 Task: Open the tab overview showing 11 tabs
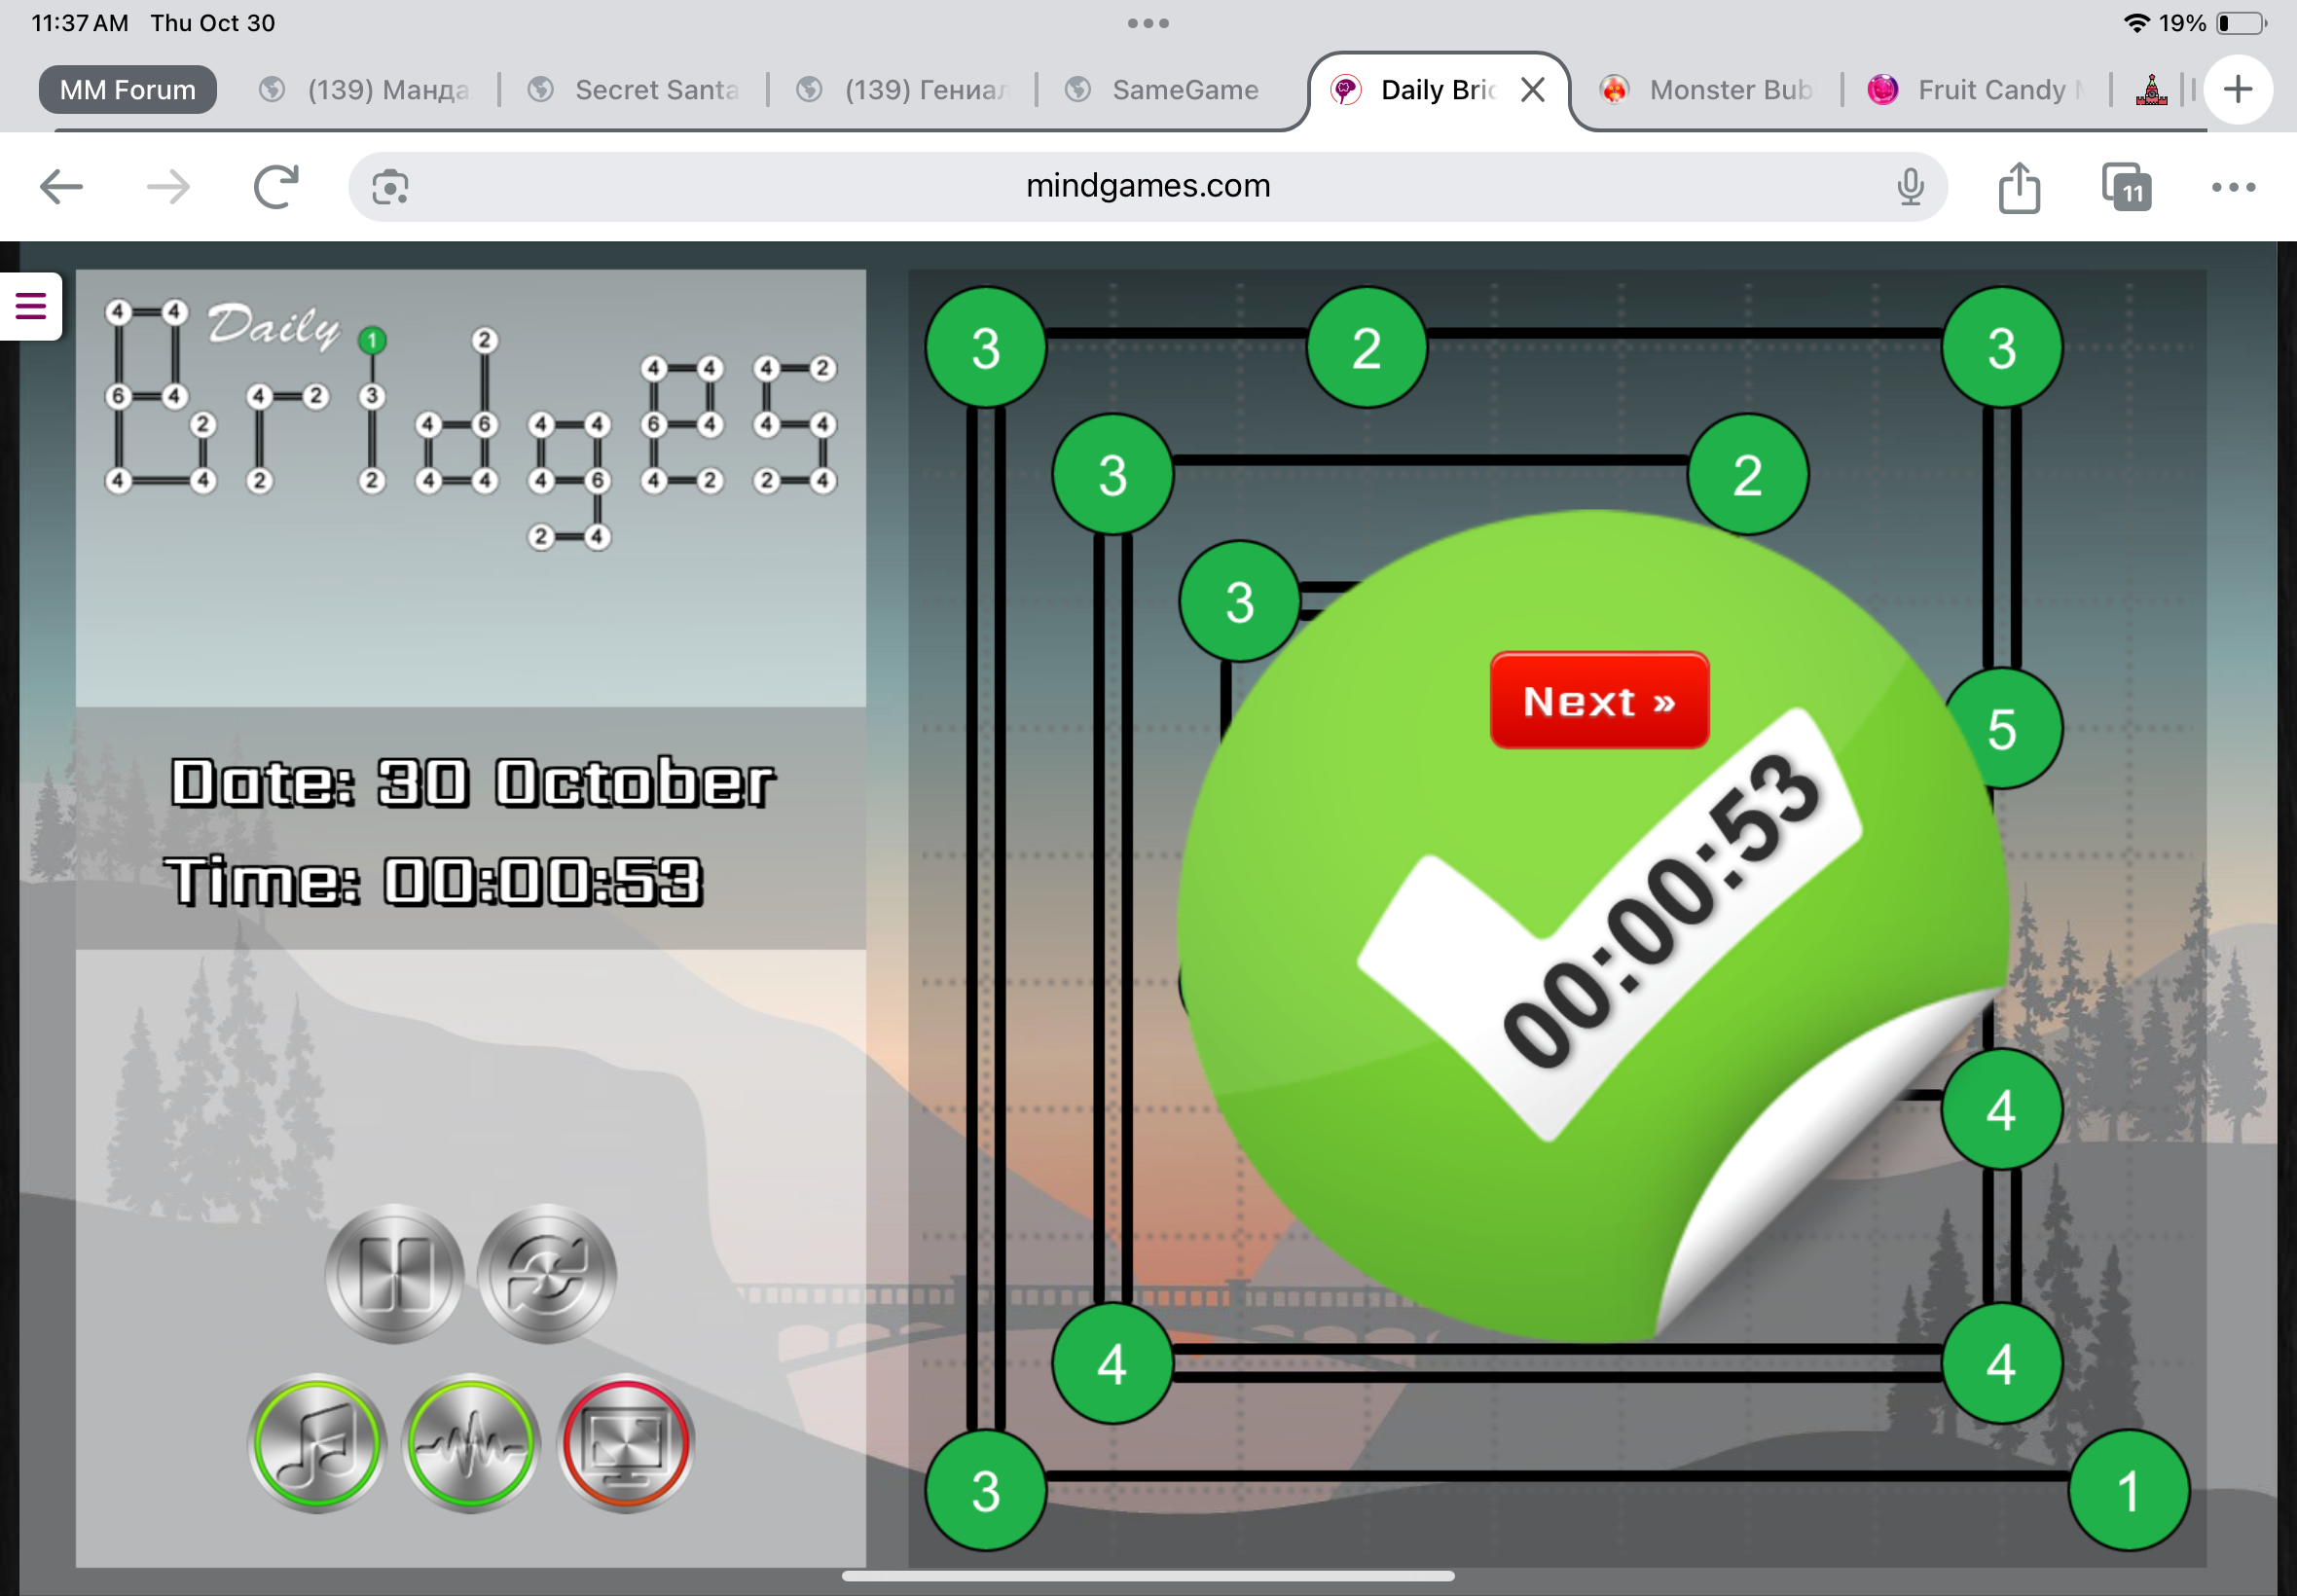click(x=2126, y=187)
